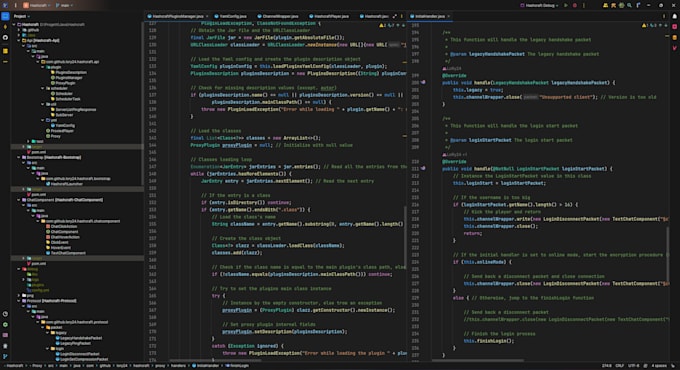
Task: Open the Hashcraft Debug run configuration dropdown
Action: click(539, 5)
